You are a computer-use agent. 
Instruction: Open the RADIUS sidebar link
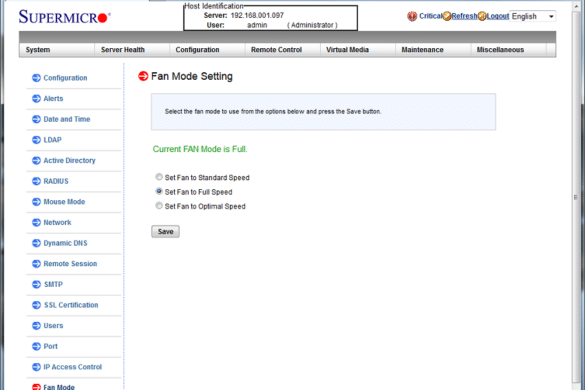[x=56, y=181]
